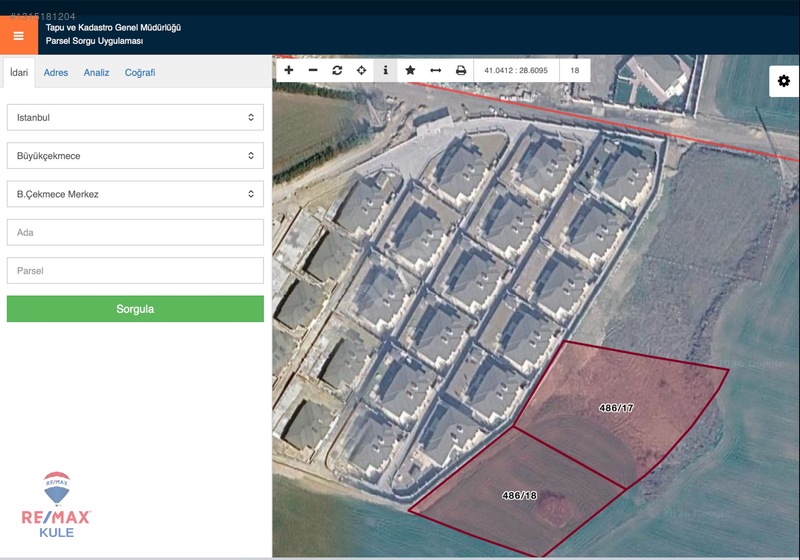The image size is (800, 560).
Task: Open the Büyükçekmece district dropdown
Action: [135, 156]
